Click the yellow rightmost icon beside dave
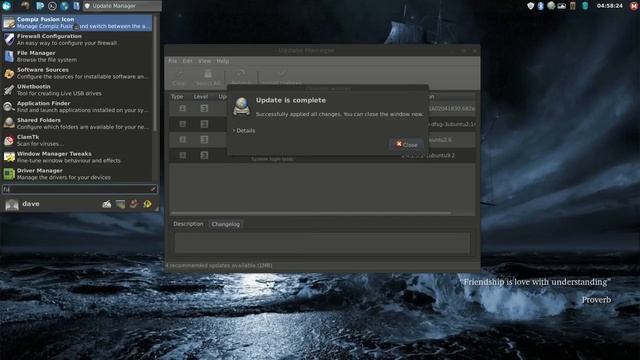 tap(147, 204)
